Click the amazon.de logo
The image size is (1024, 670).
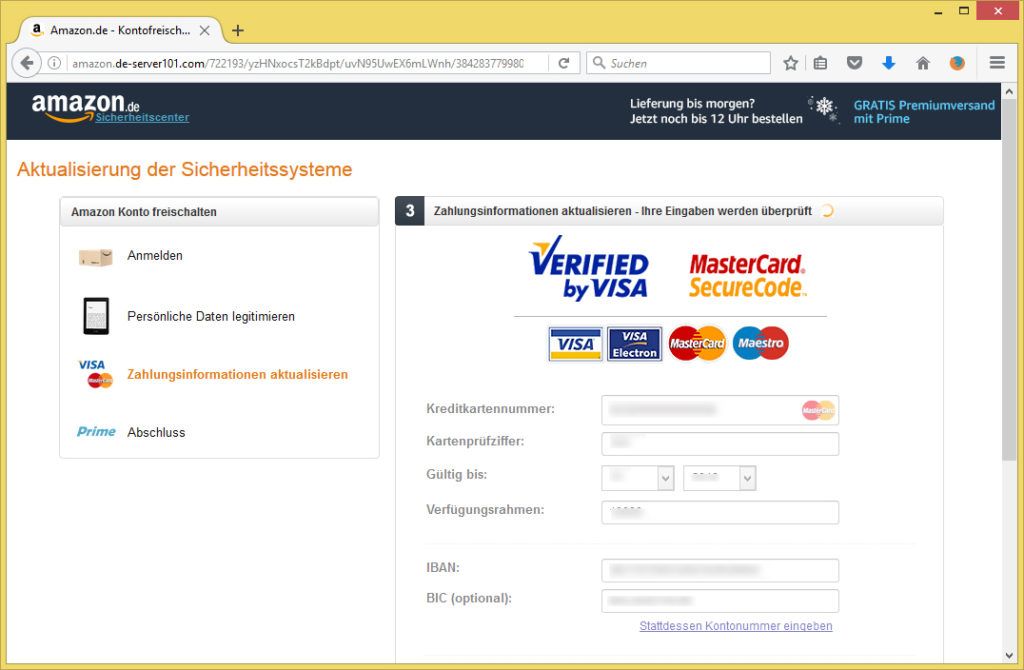[x=85, y=106]
